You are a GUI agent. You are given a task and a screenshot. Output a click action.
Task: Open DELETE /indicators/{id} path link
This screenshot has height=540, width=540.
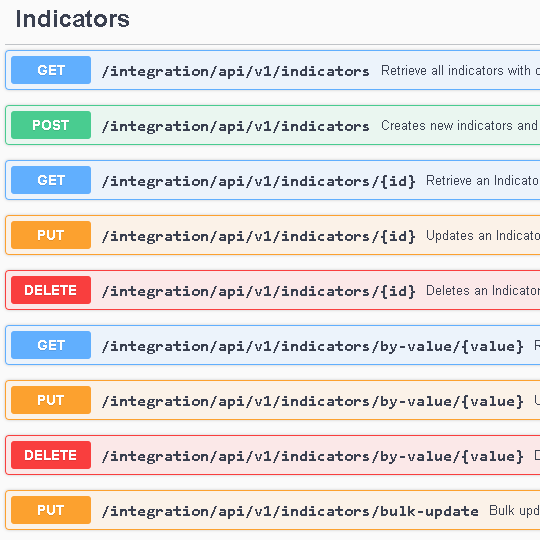[x=258, y=291]
